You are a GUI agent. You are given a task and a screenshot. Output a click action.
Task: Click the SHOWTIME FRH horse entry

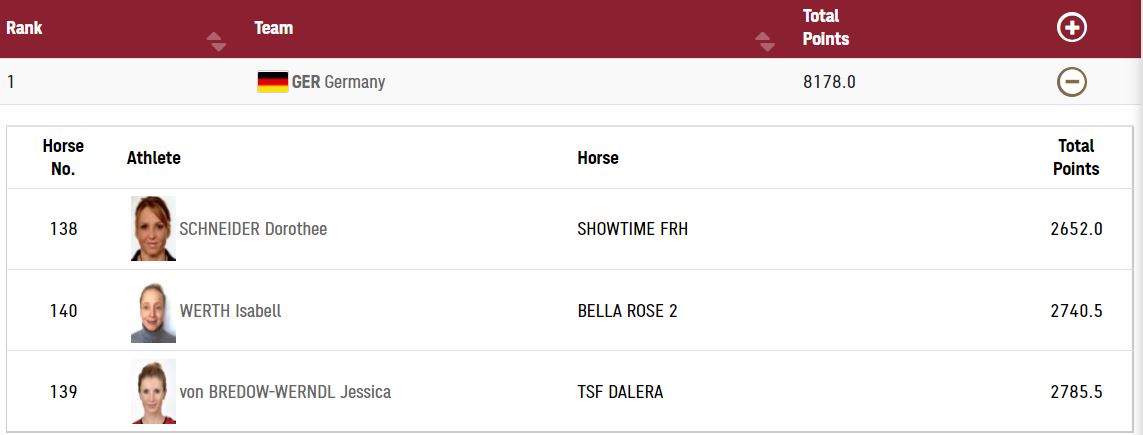(x=632, y=229)
